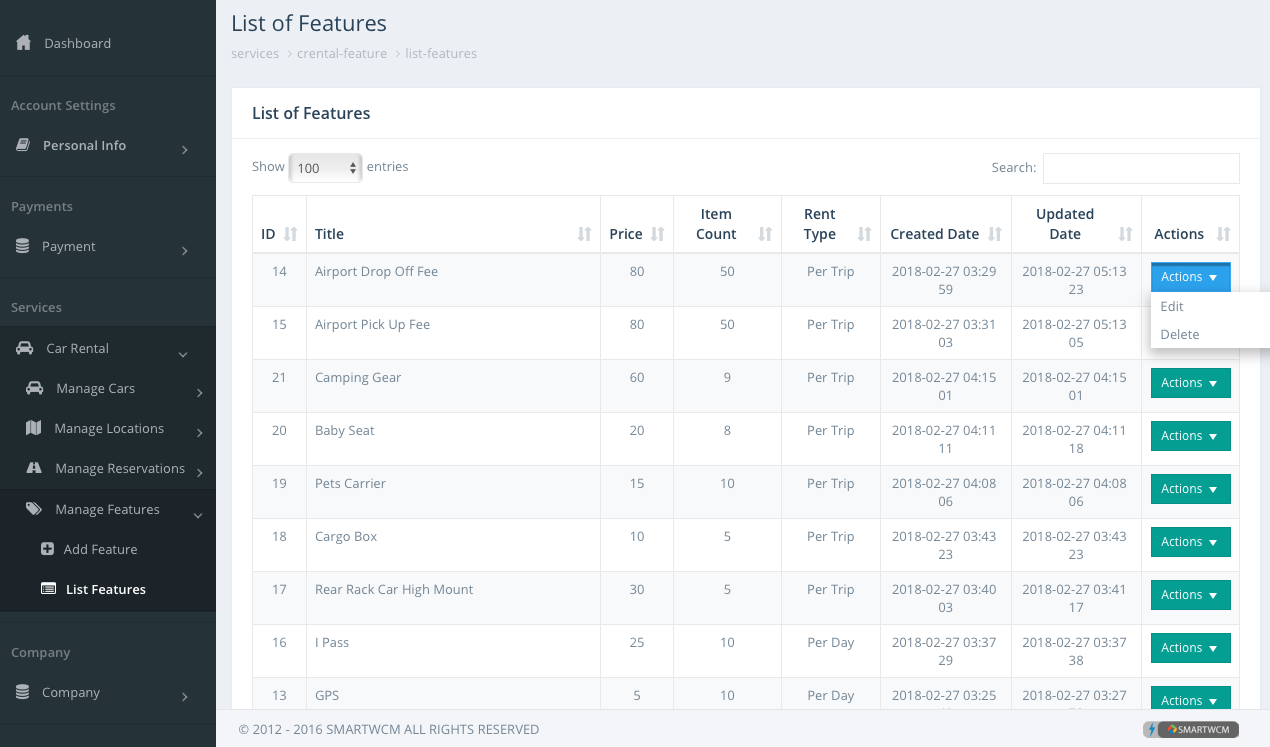Select Edit from the Actions menu
Image resolution: width=1270 pixels, height=747 pixels.
click(x=1172, y=306)
